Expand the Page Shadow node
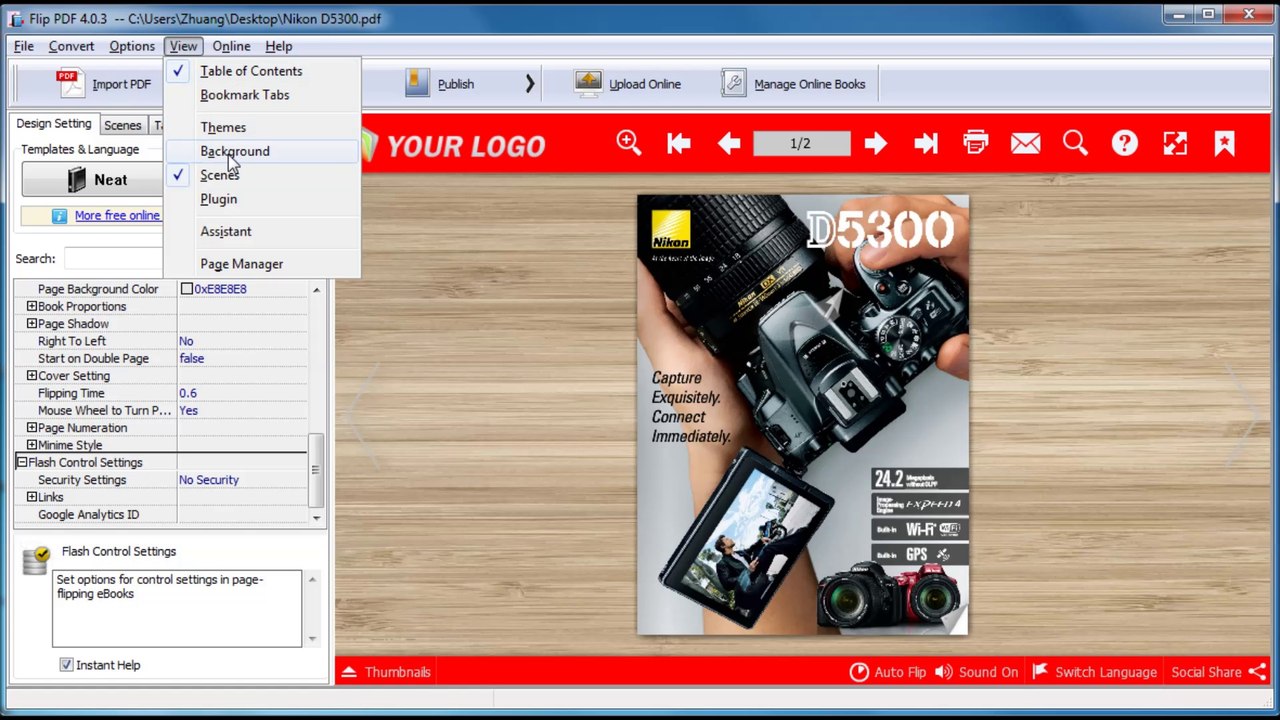 tap(32, 324)
